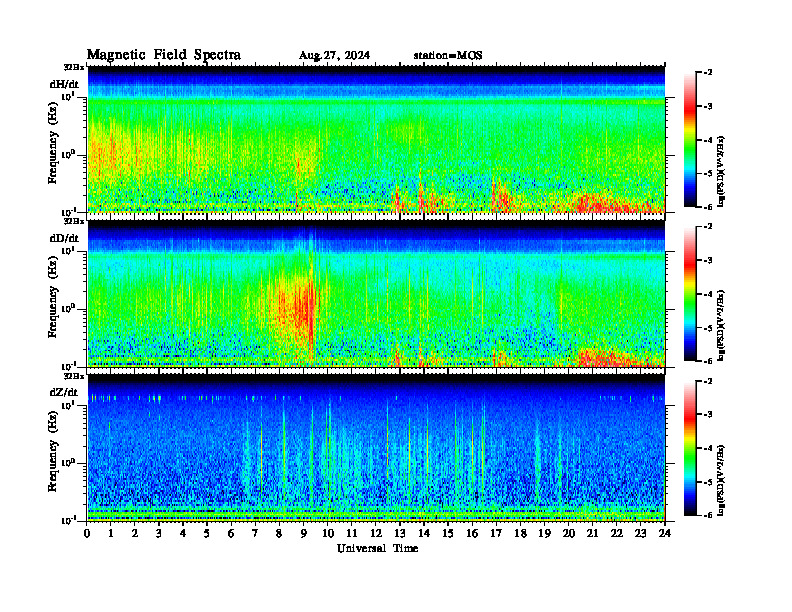Click the "dD/dt" panel label
Image resolution: width=792 pixels, height=612 pixels.
(64, 238)
